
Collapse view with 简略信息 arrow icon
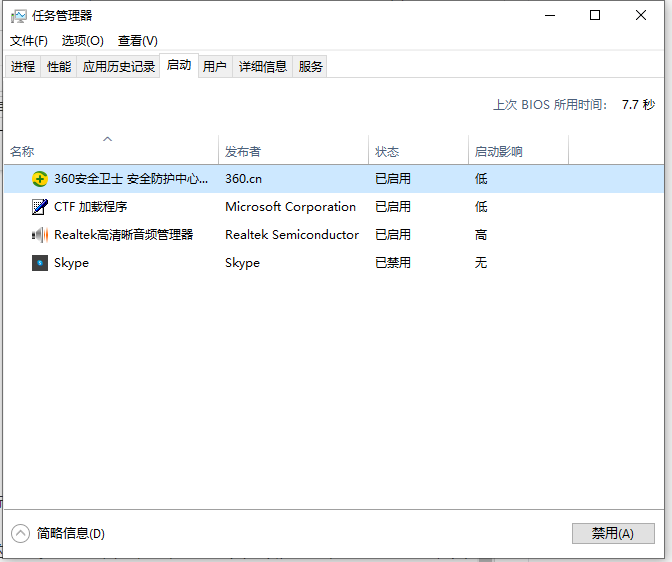pyautogui.click(x=21, y=534)
